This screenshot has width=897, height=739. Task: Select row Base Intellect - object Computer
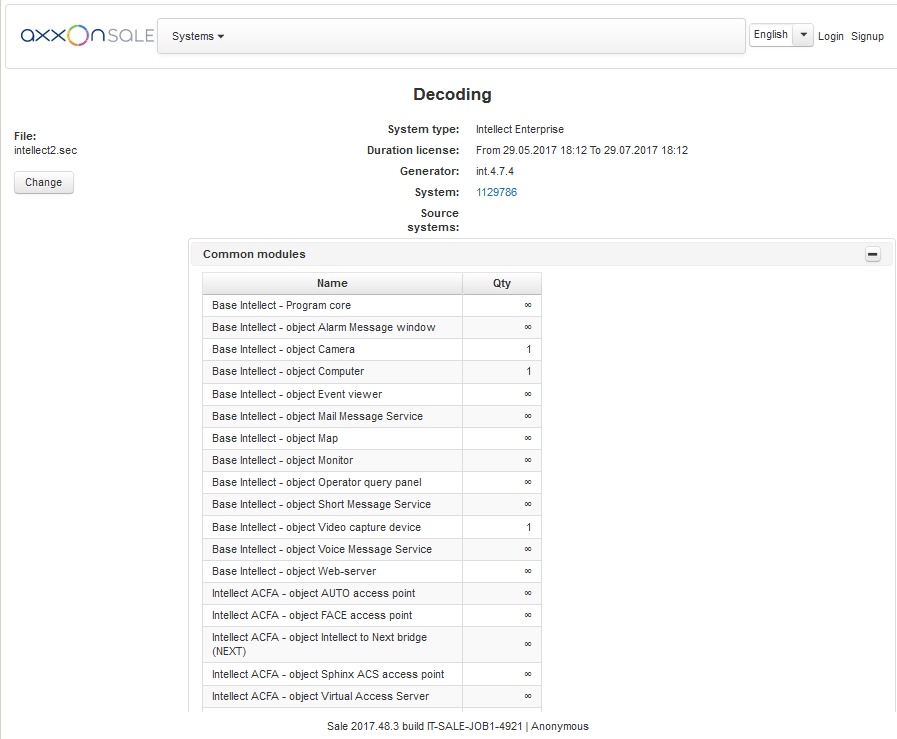(x=371, y=372)
